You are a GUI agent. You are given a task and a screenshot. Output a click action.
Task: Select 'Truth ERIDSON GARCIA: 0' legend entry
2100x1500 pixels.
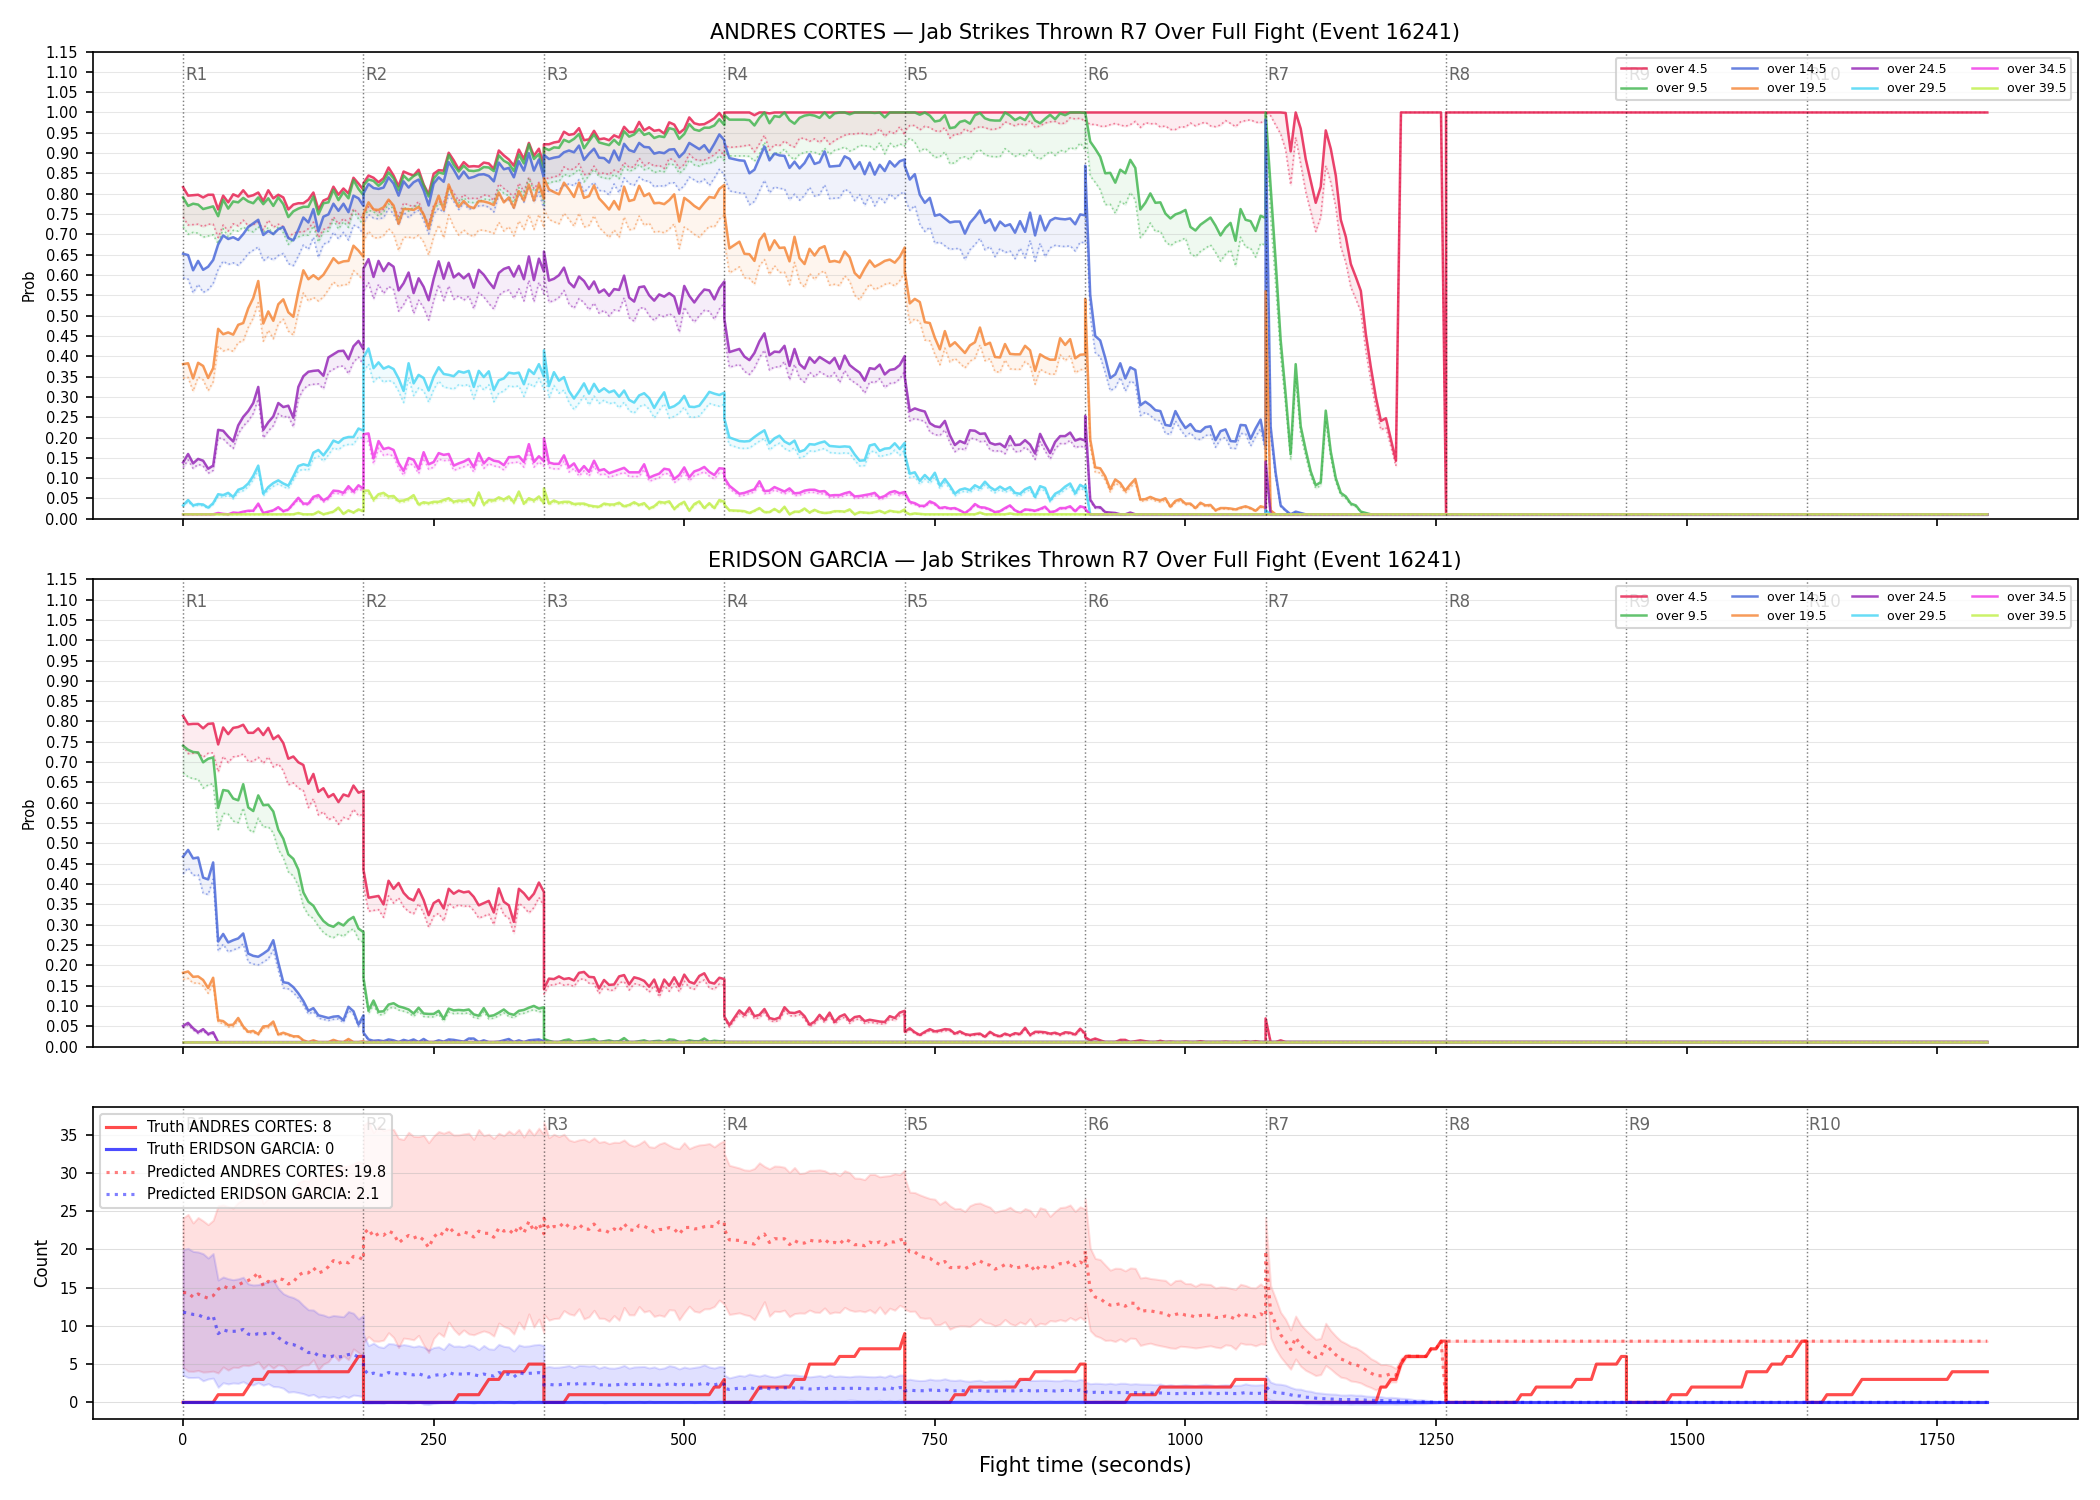click(220, 1148)
